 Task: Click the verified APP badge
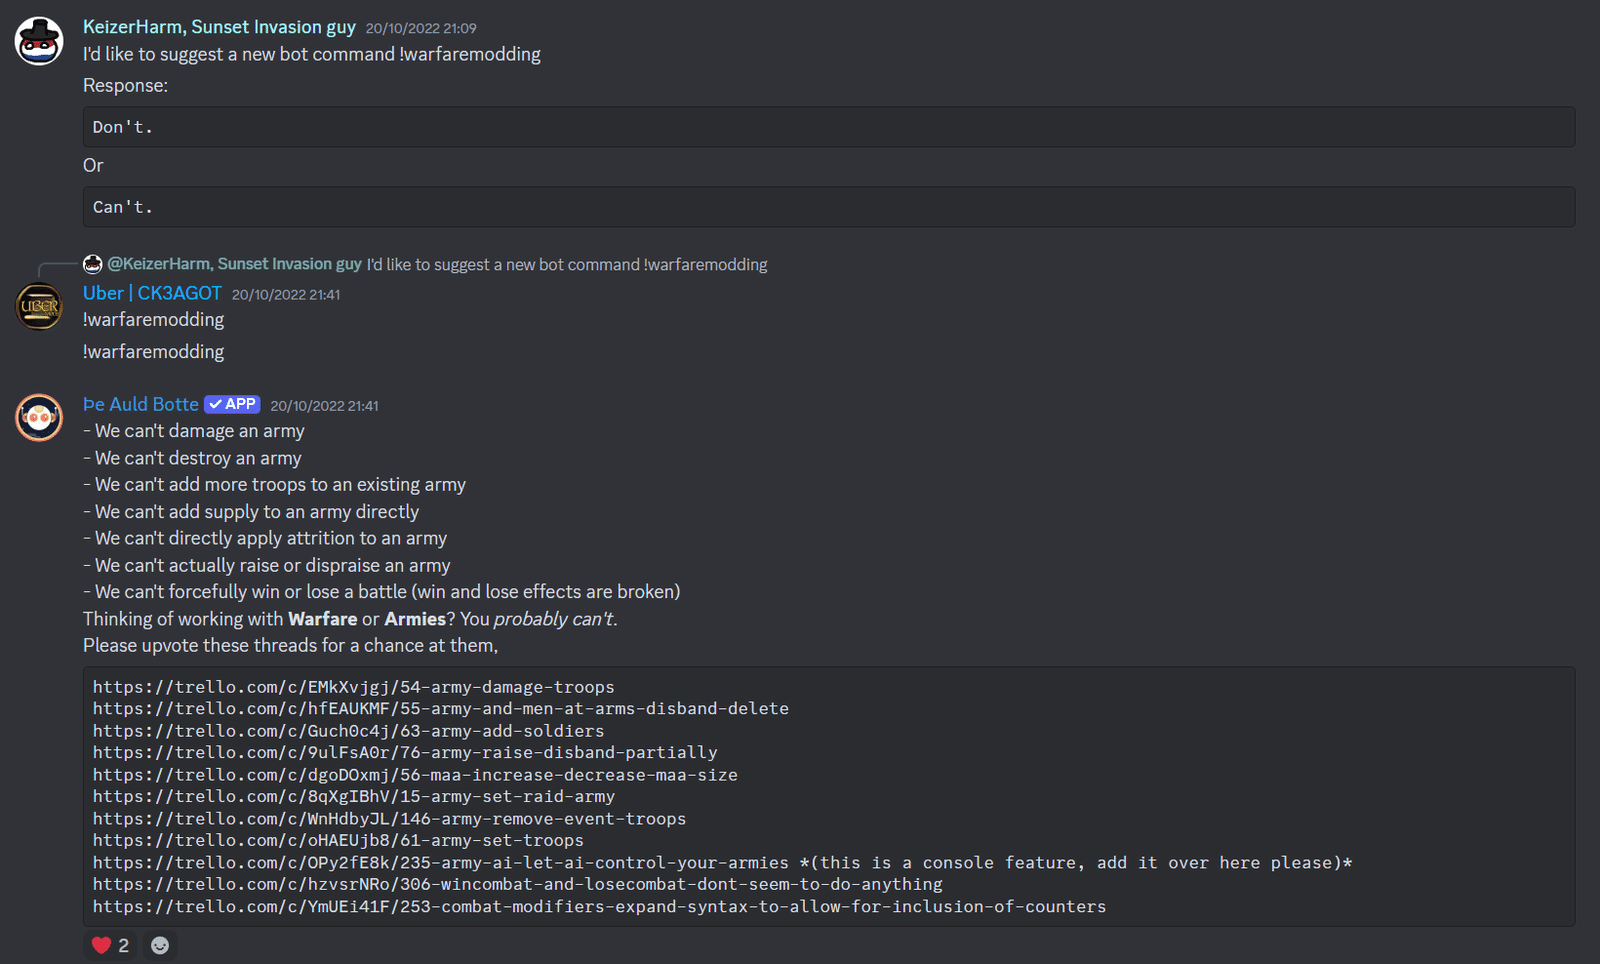pyautogui.click(x=233, y=404)
